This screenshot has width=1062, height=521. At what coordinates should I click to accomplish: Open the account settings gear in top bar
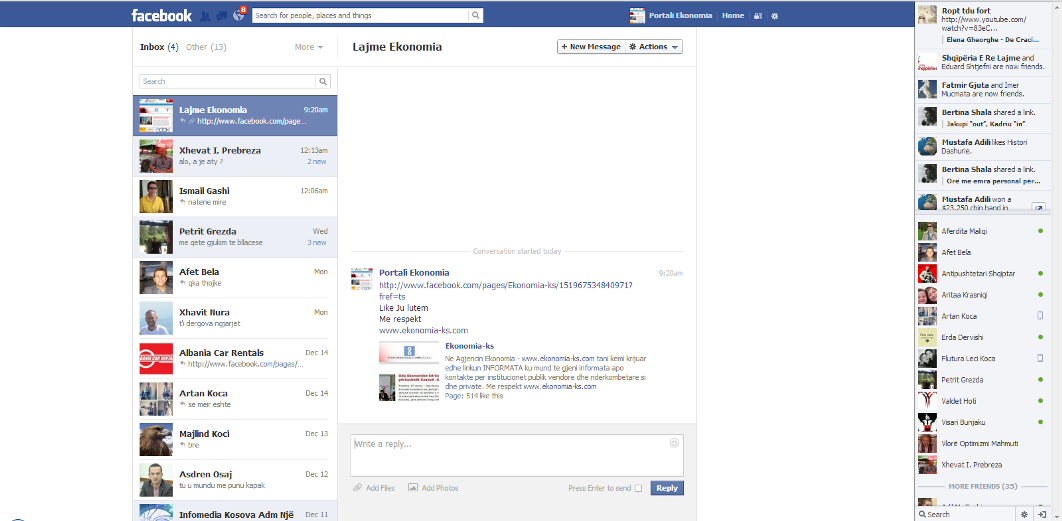pos(775,16)
